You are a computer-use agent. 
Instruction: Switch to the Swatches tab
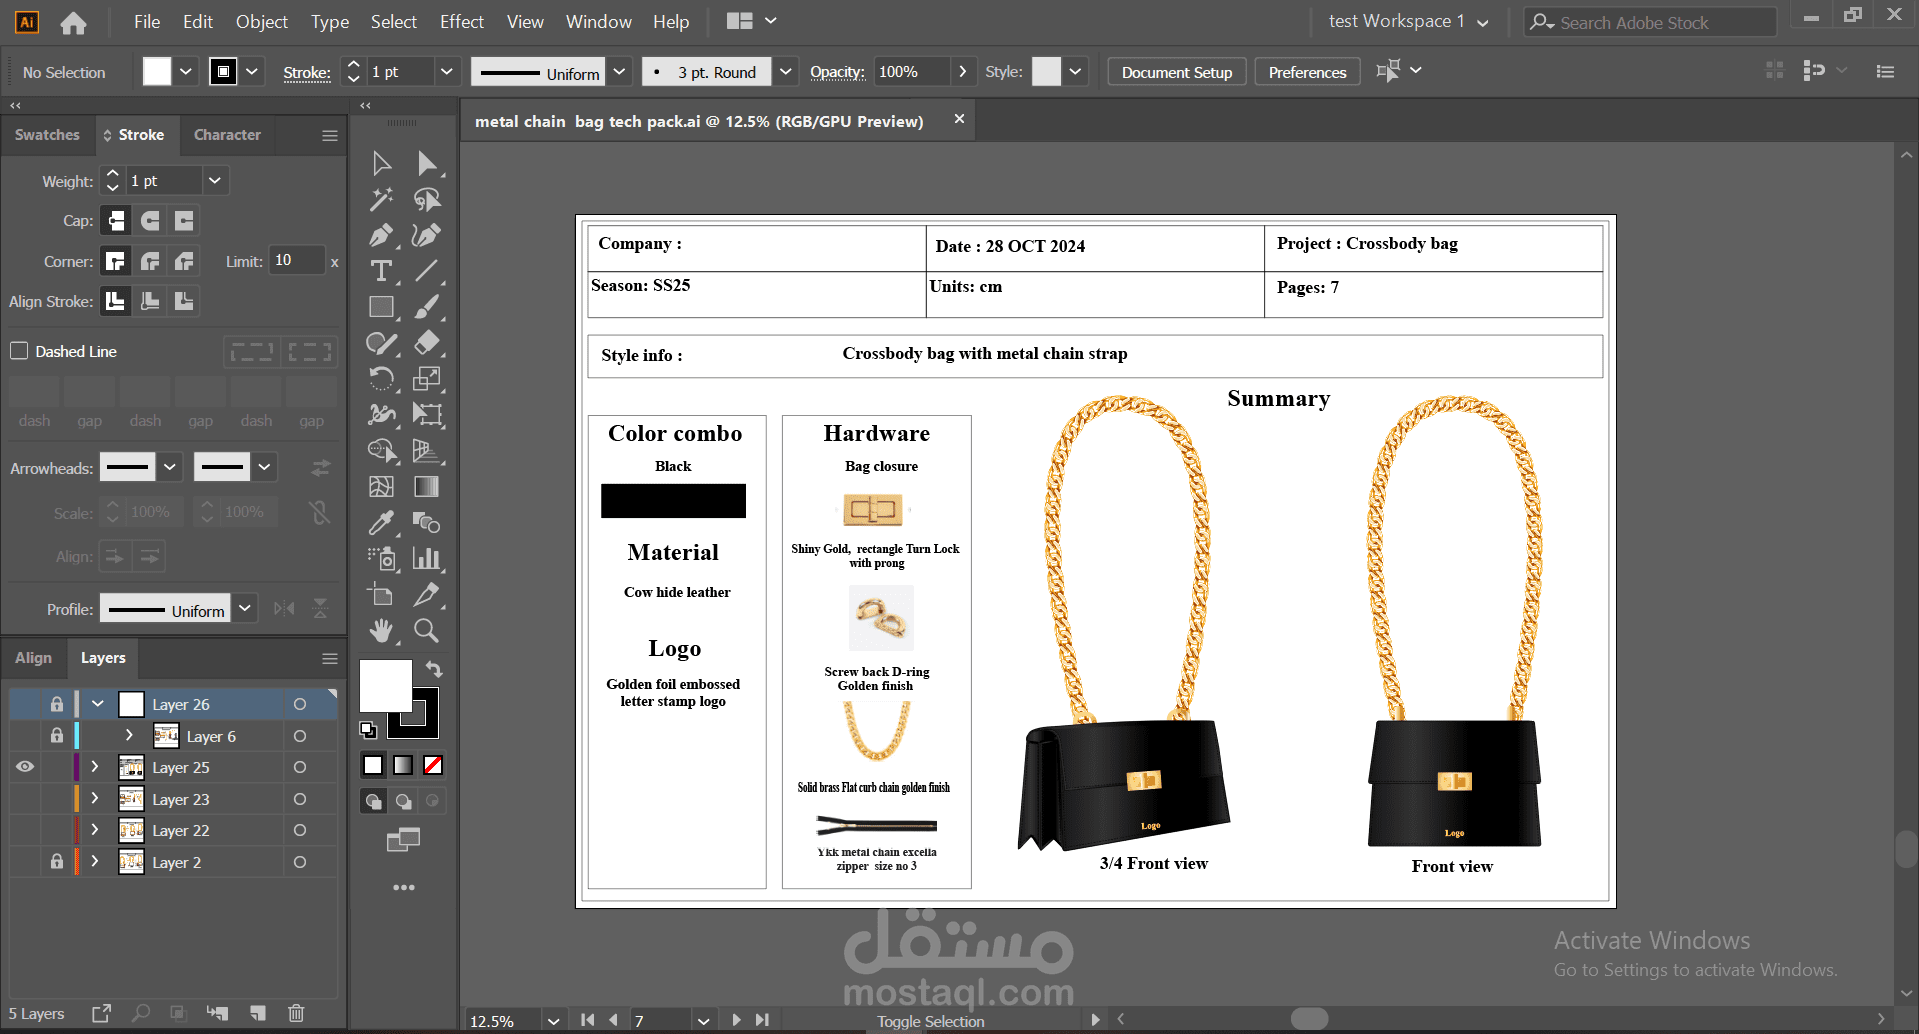47,135
